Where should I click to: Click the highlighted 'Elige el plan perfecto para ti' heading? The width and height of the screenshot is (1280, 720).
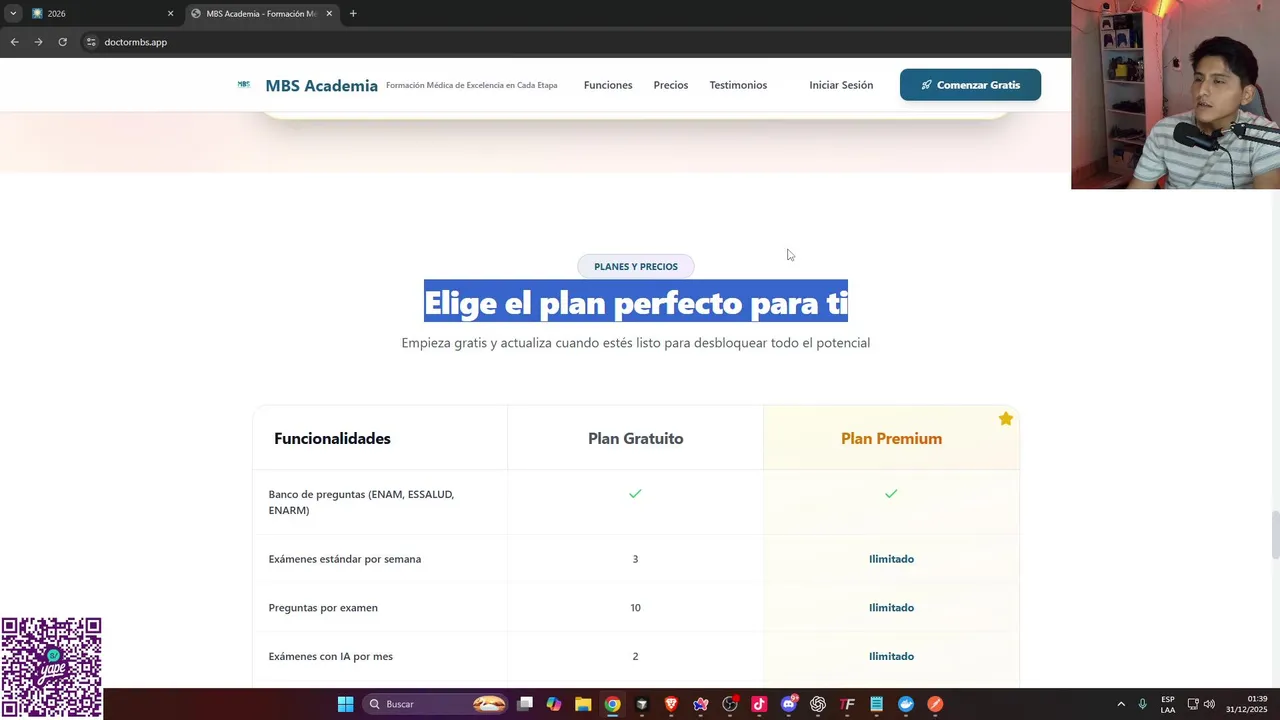click(636, 302)
